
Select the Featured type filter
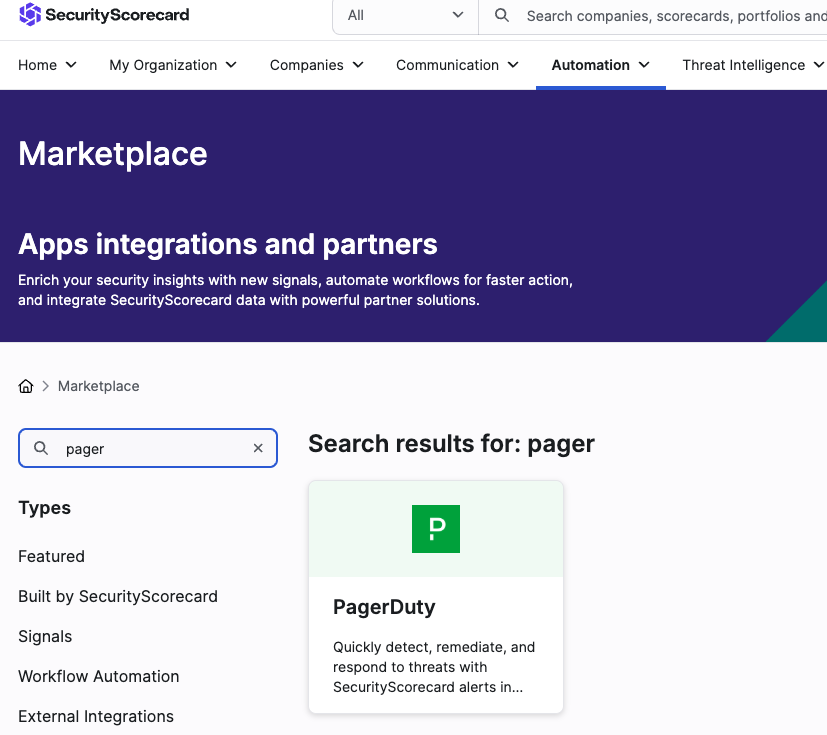pyautogui.click(x=51, y=556)
